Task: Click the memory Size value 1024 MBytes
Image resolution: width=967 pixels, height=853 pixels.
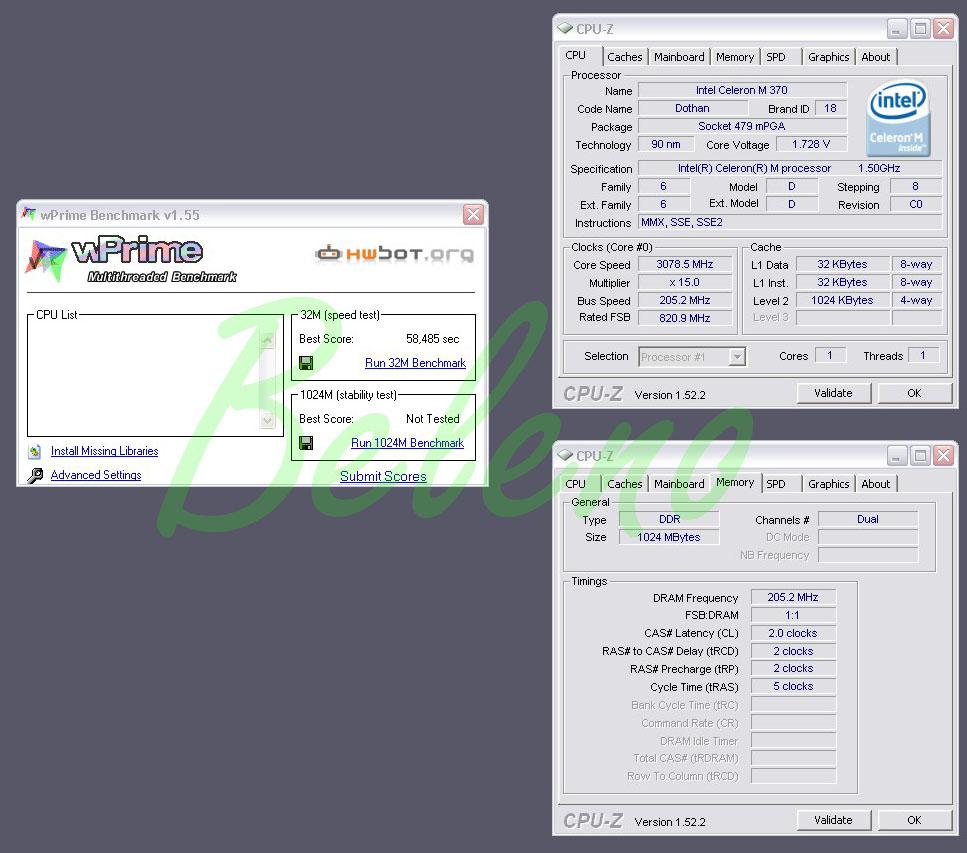Action: point(669,537)
